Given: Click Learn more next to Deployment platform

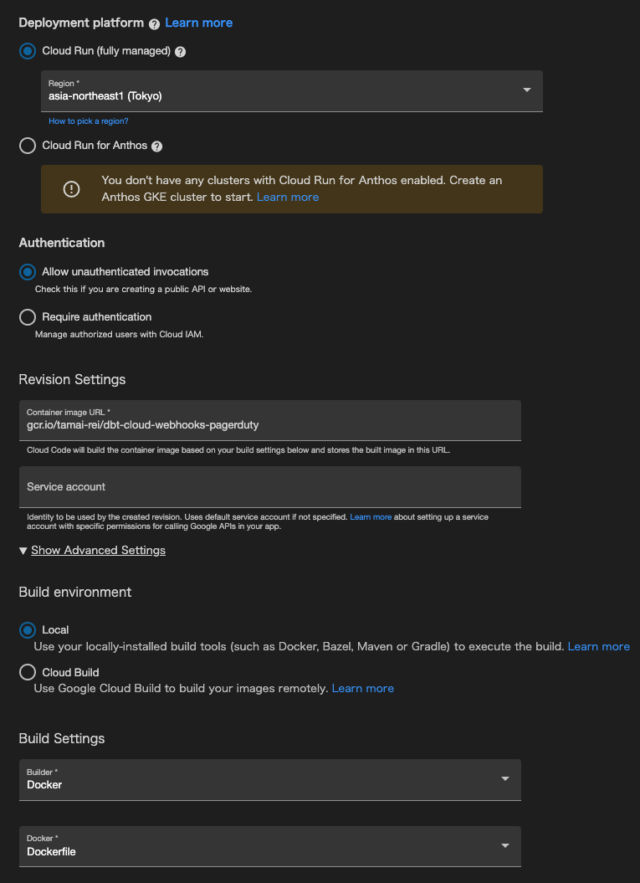Looking at the screenshot, I should pos(198,23).
